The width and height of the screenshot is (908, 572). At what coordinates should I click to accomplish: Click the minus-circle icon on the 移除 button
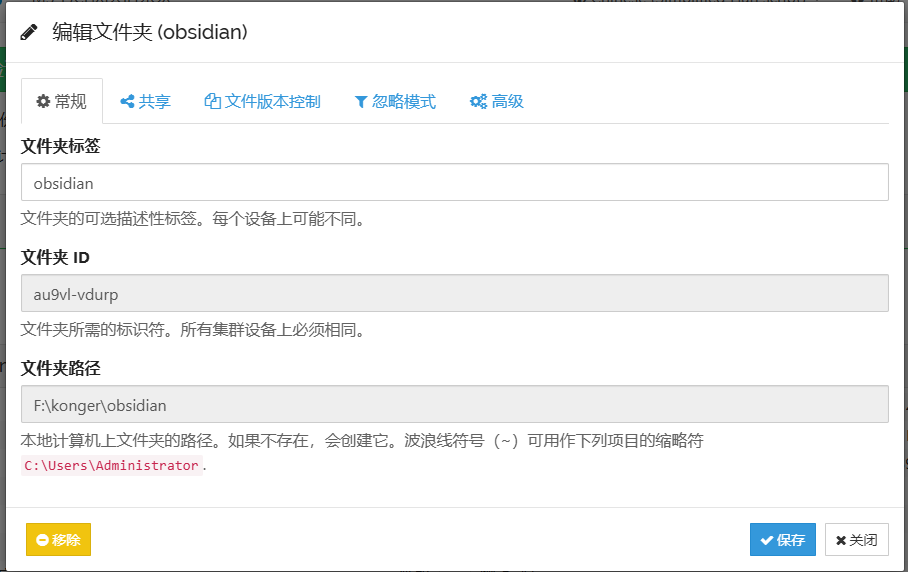coord(42,540)
